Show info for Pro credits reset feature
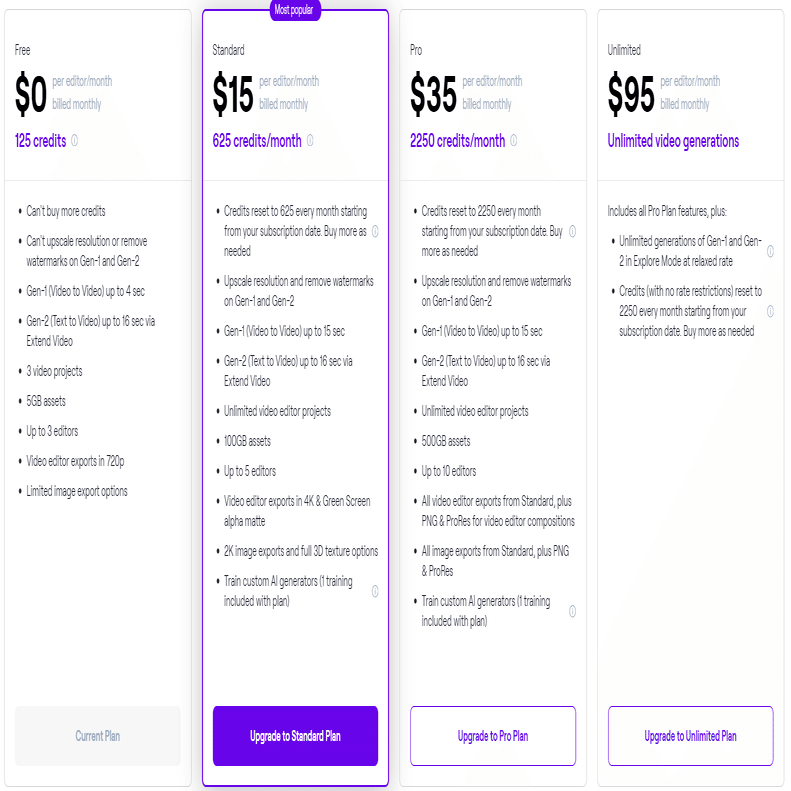This screenshot has height=791, width=791. coord(572,232)
